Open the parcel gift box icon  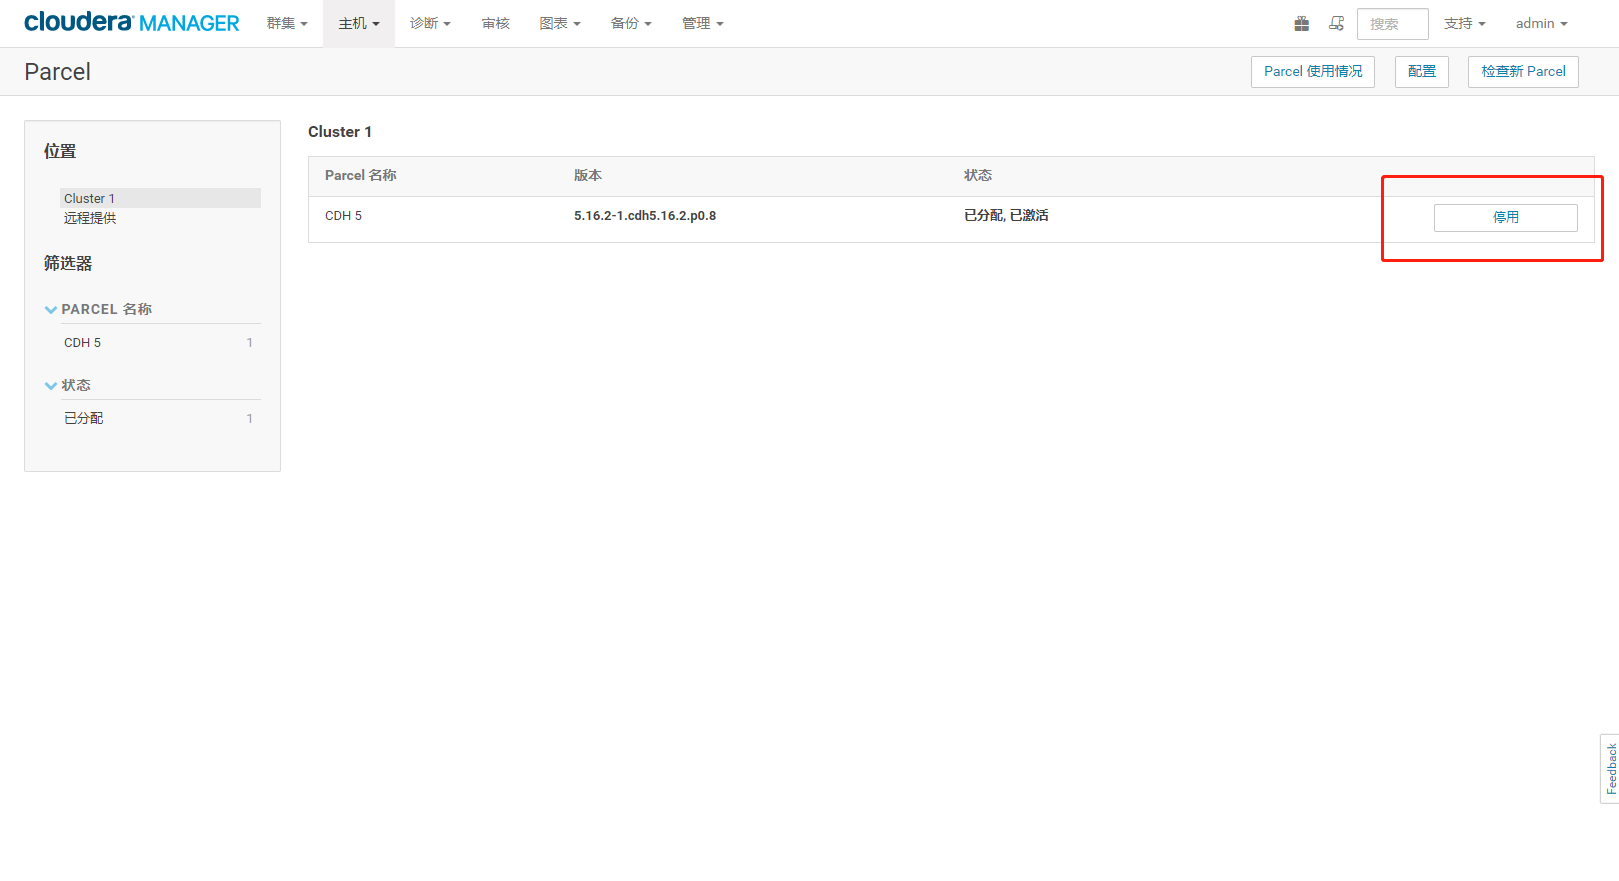(1301, 23)
